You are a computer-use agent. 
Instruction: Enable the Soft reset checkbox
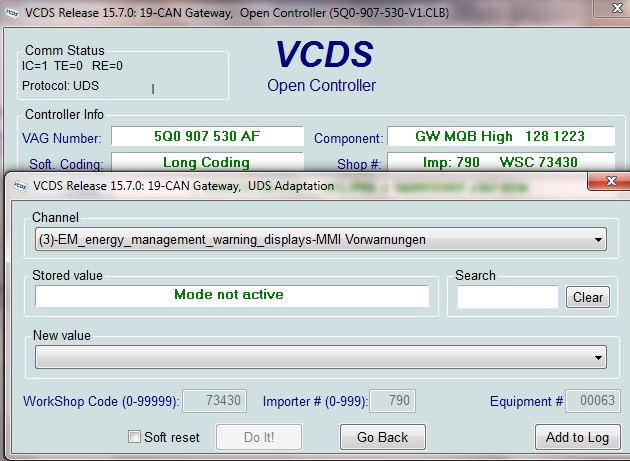134,436
